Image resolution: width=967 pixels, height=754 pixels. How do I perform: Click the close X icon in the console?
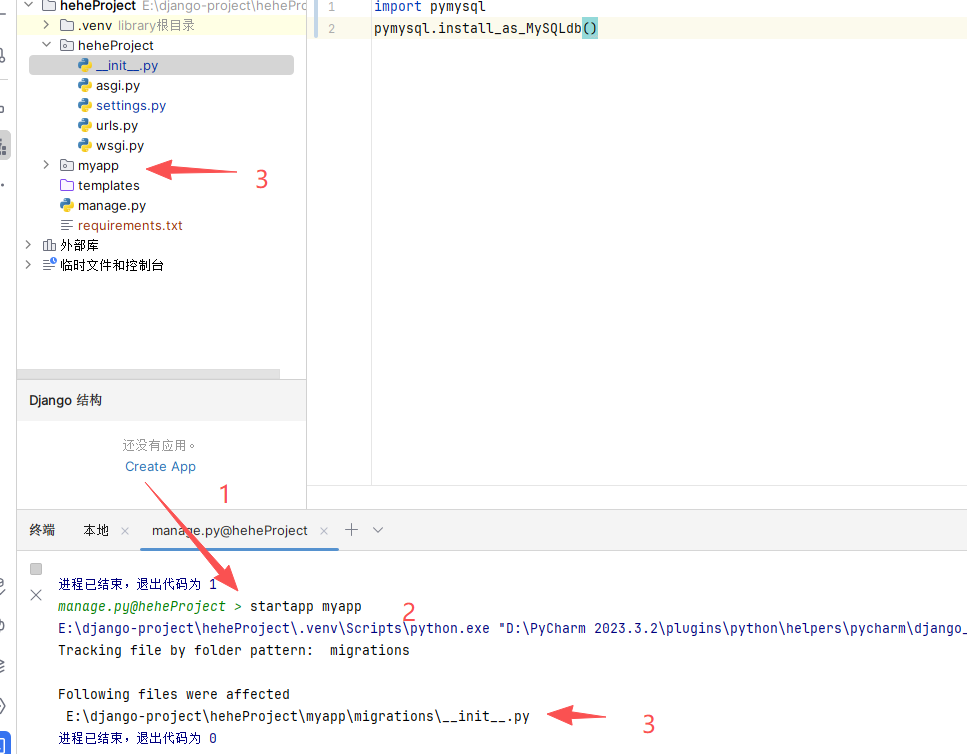click(x=36, y=595)
